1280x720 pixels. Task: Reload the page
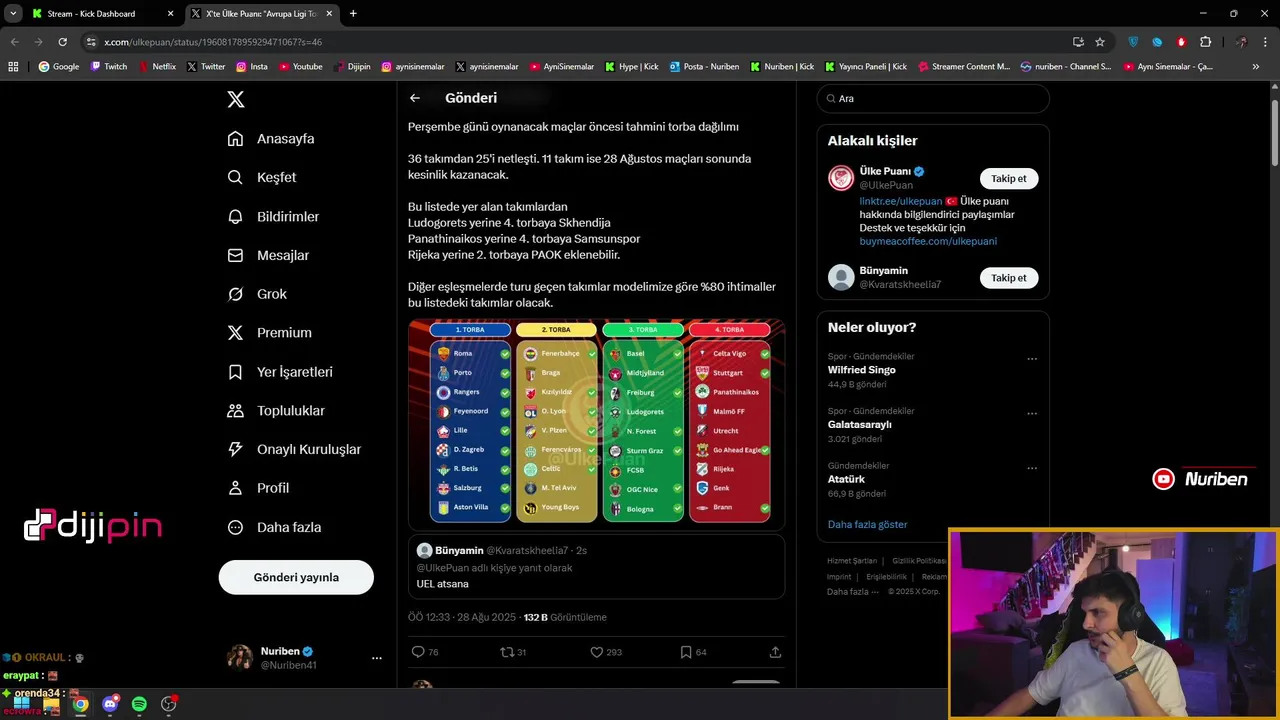click(62, 42)
